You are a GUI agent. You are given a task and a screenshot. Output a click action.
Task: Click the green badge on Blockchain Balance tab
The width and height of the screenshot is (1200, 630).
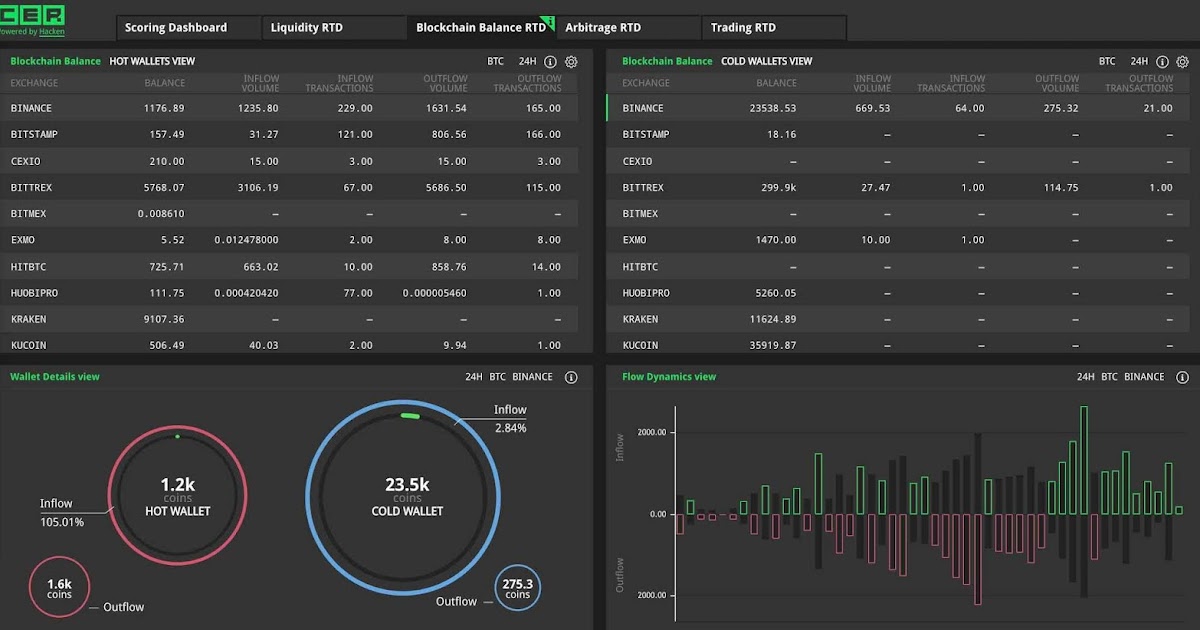(547, 22)
